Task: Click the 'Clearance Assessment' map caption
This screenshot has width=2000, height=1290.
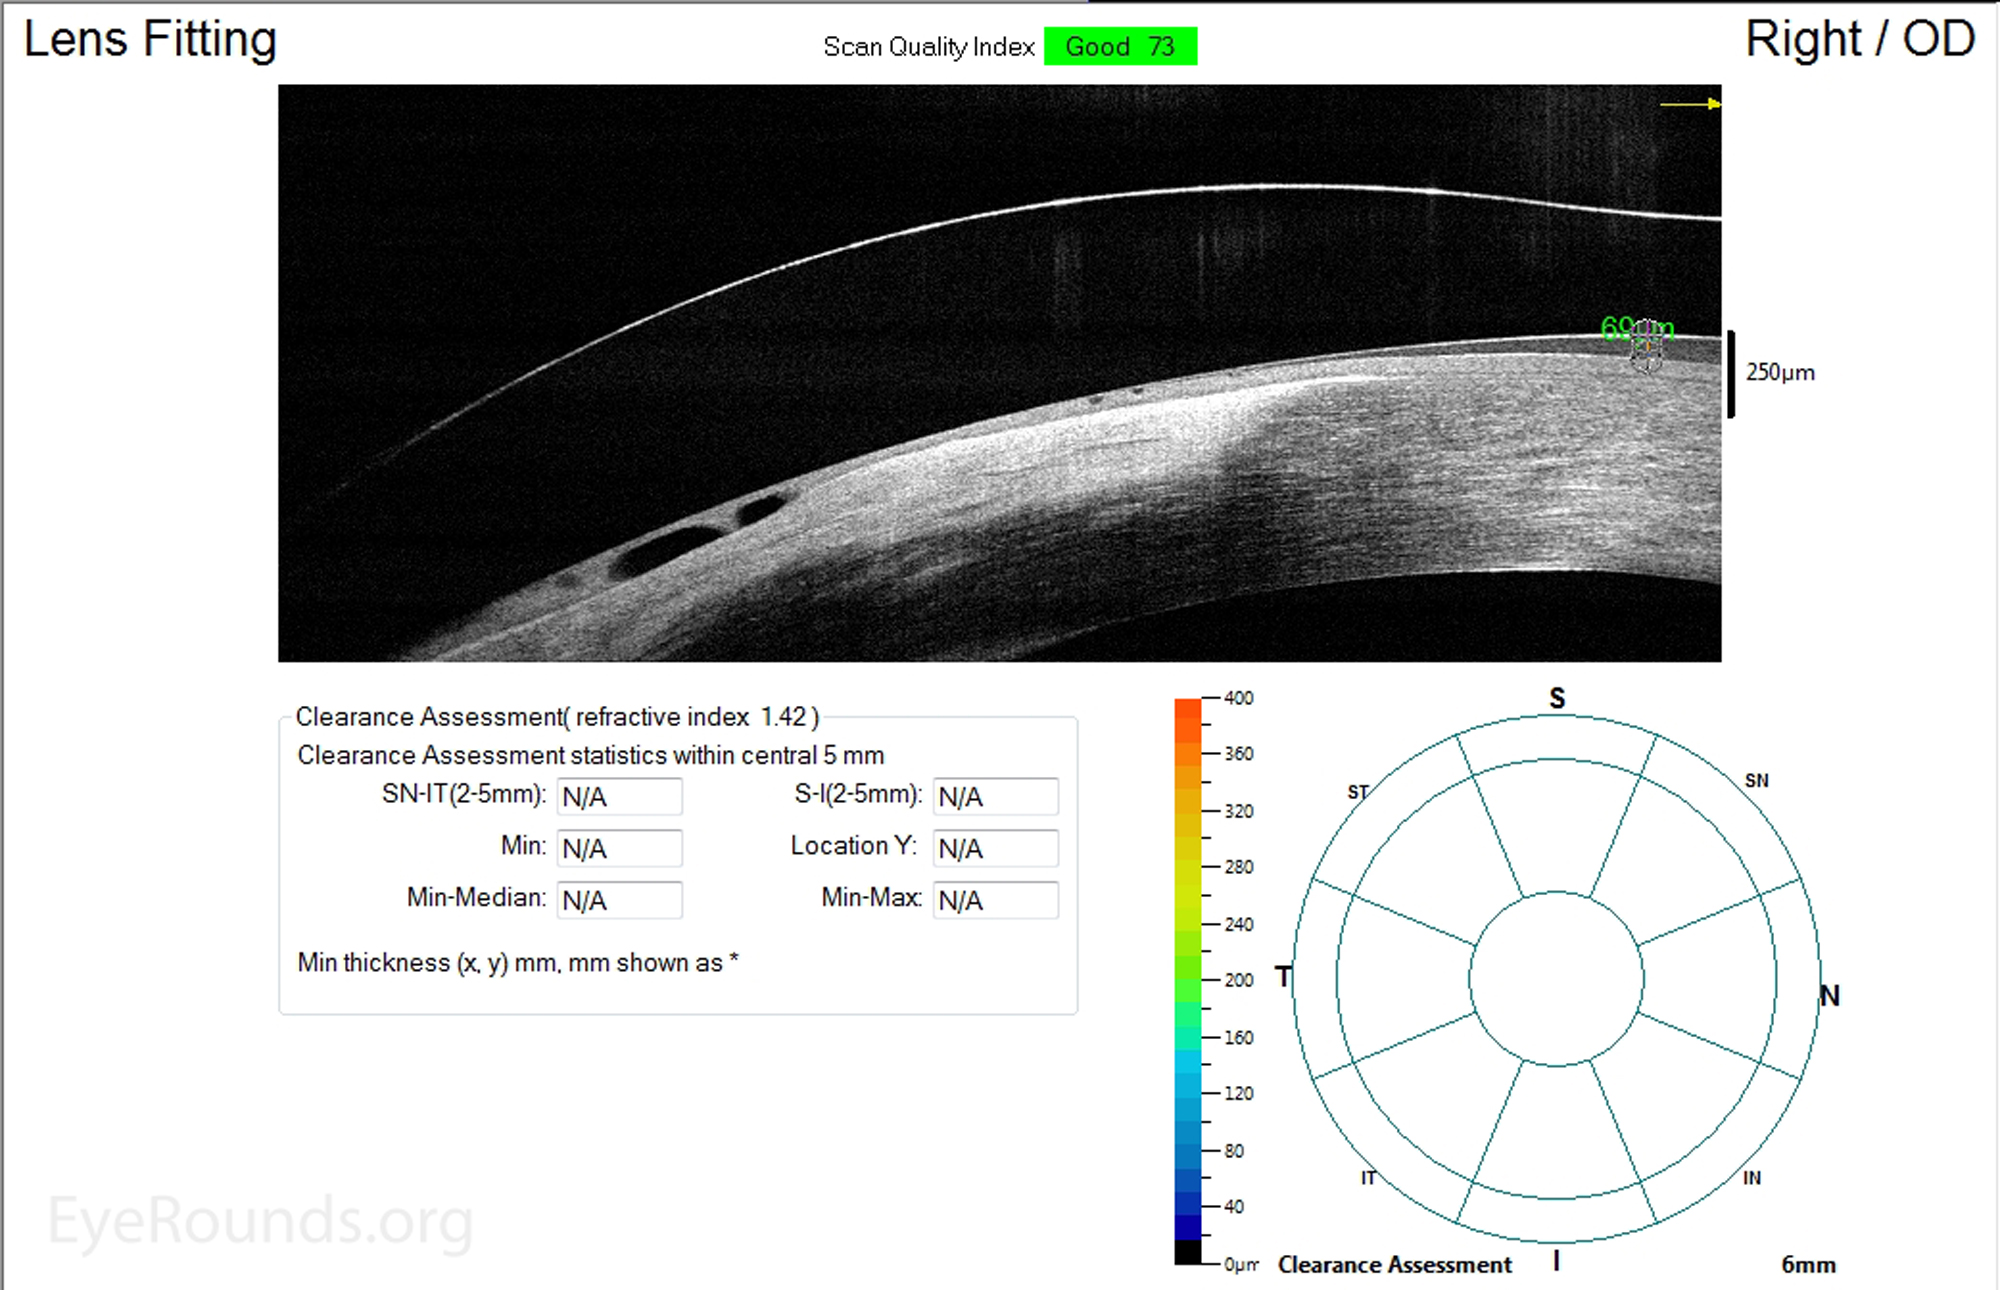Action: click(1394, 1265)
